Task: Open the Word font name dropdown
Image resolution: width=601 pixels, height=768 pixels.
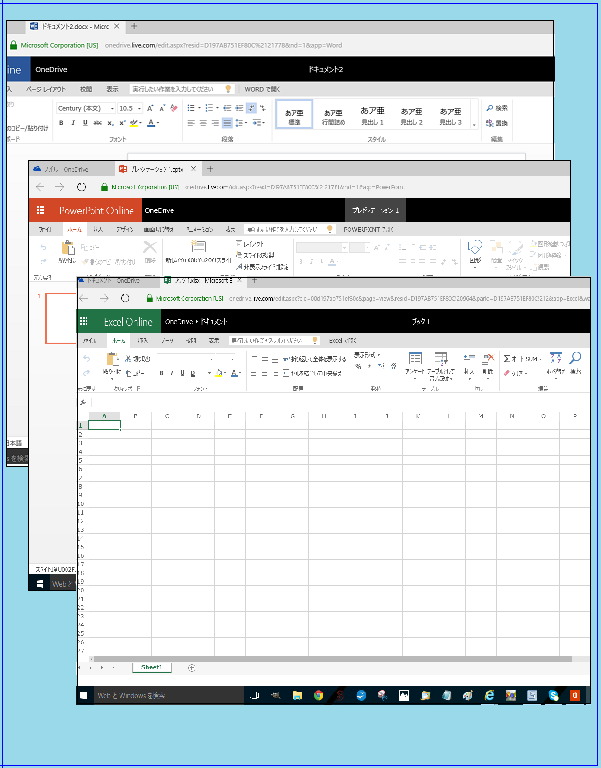Action: coord(112,108)
